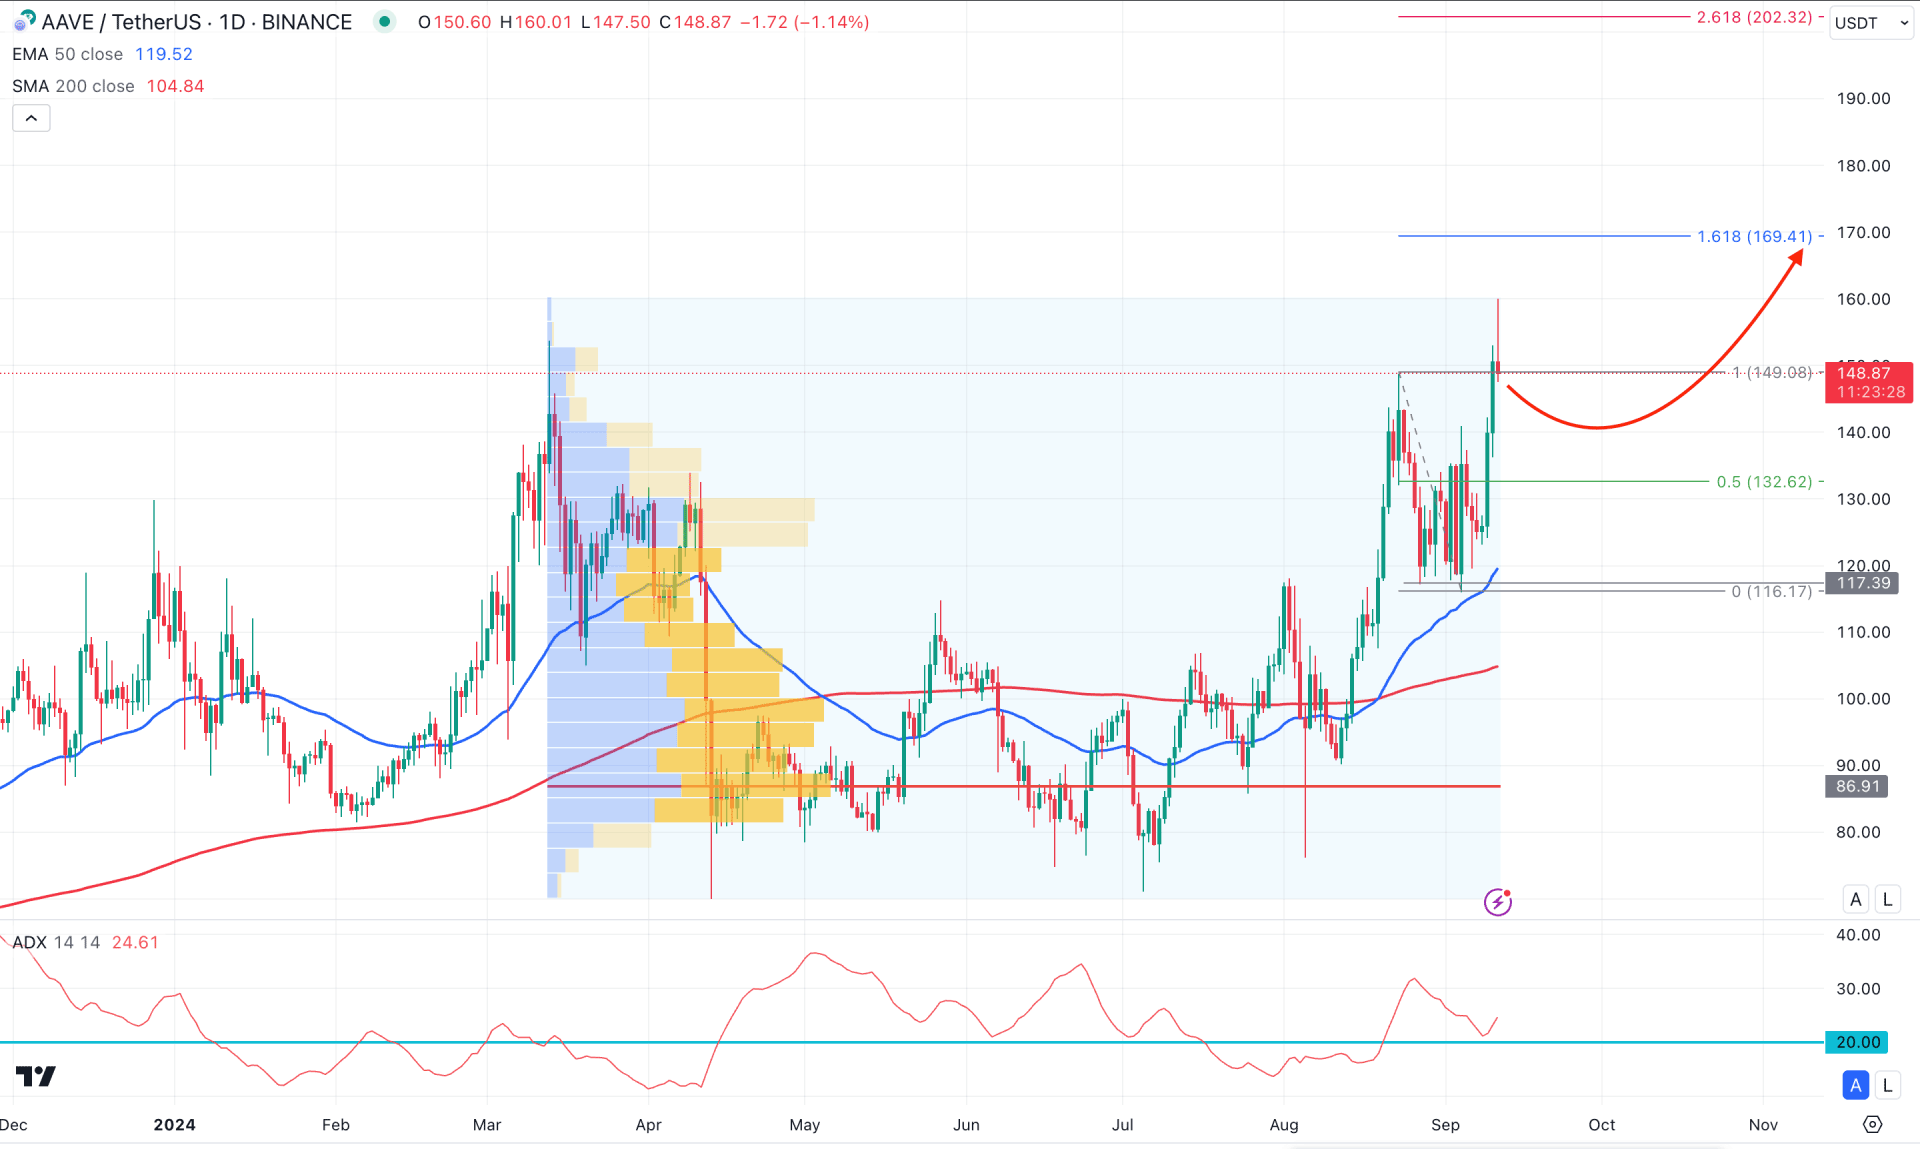Click the Mar time axis label
Screen dimensions: 1920x1149
[487, 1125]
